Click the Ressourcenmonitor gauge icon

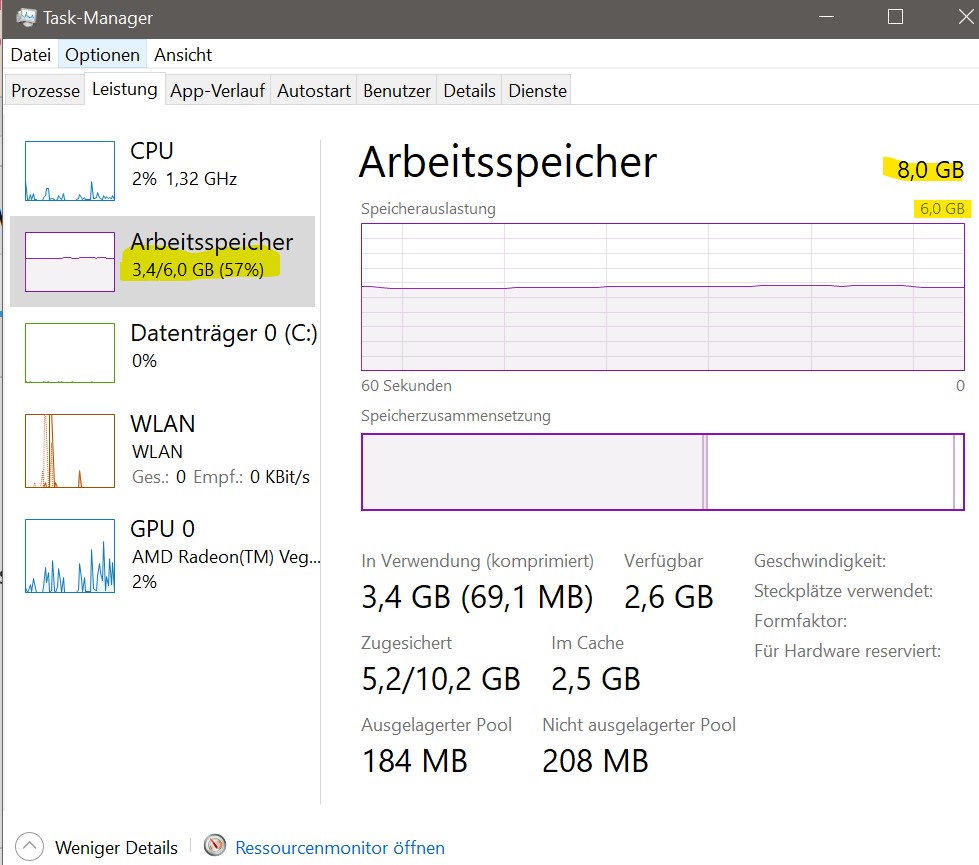click(215, 846)
